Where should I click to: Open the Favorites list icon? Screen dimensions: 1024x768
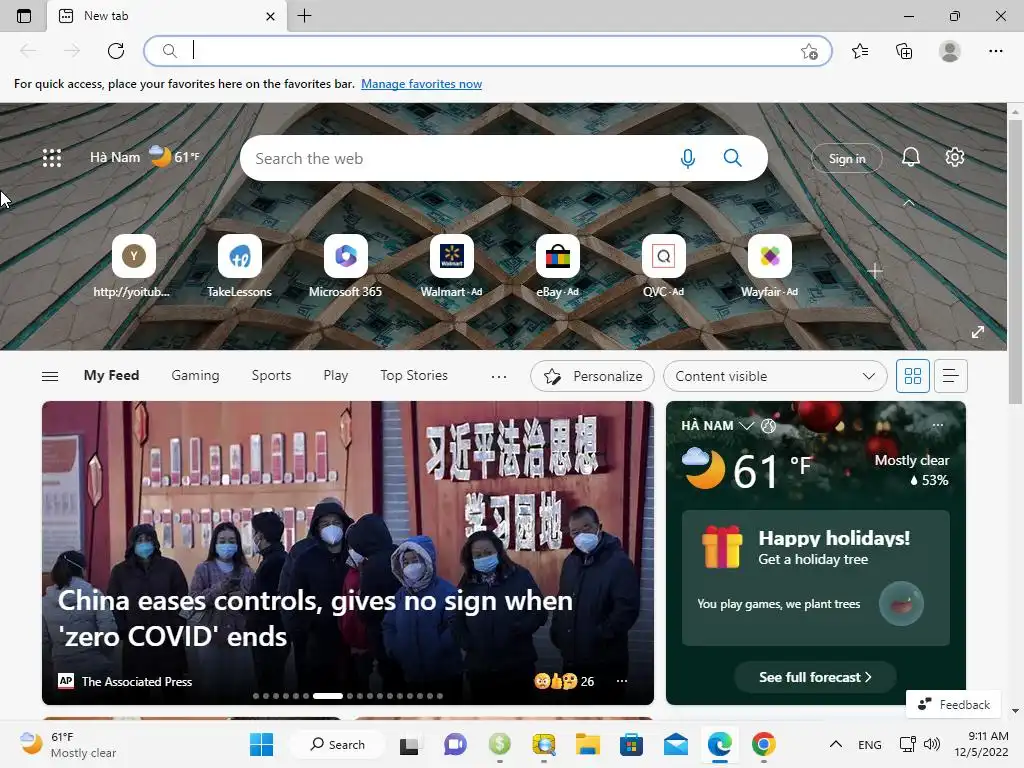point(860,51)
